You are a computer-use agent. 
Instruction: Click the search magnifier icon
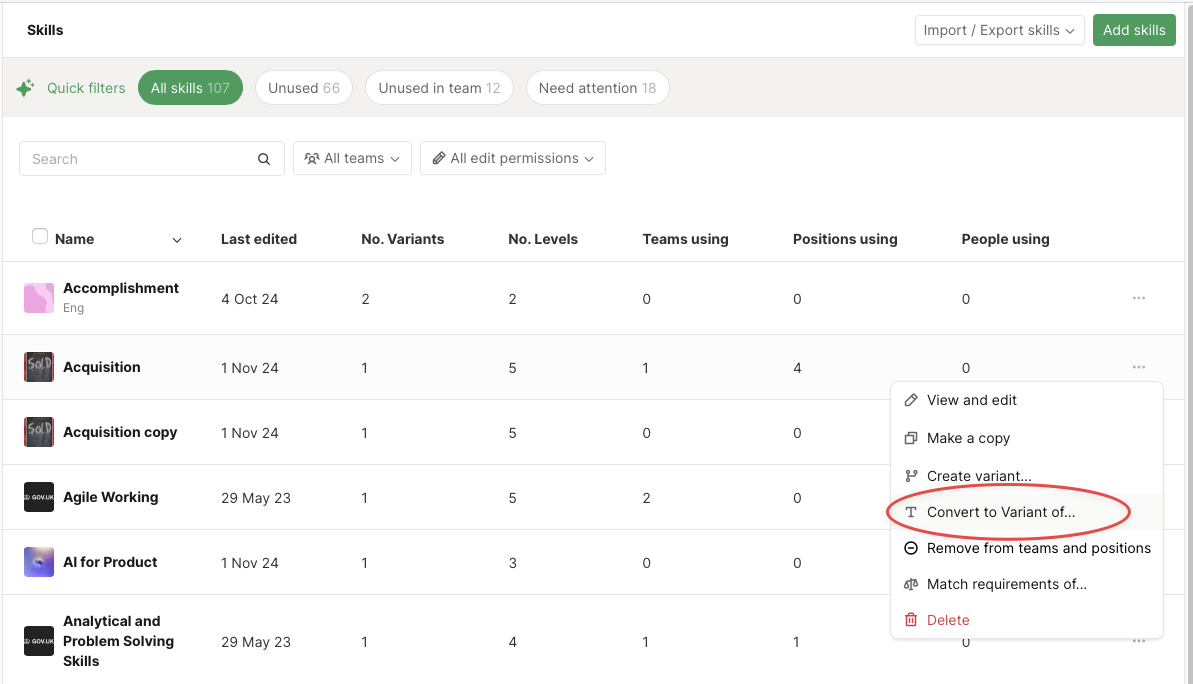pos(264,159)
